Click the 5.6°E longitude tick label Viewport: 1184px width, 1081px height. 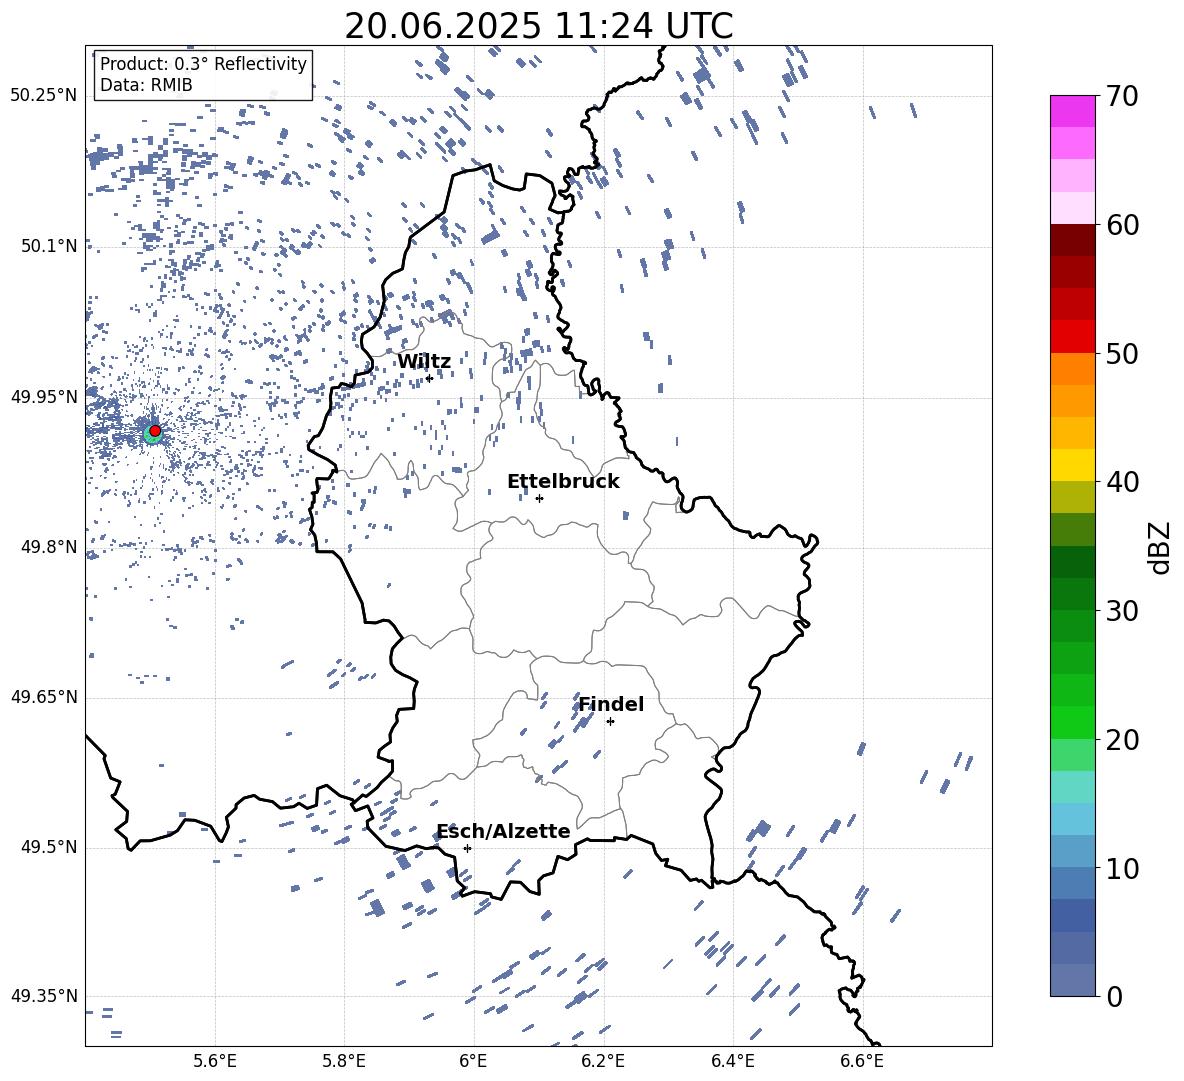[x=215, y=1062]
